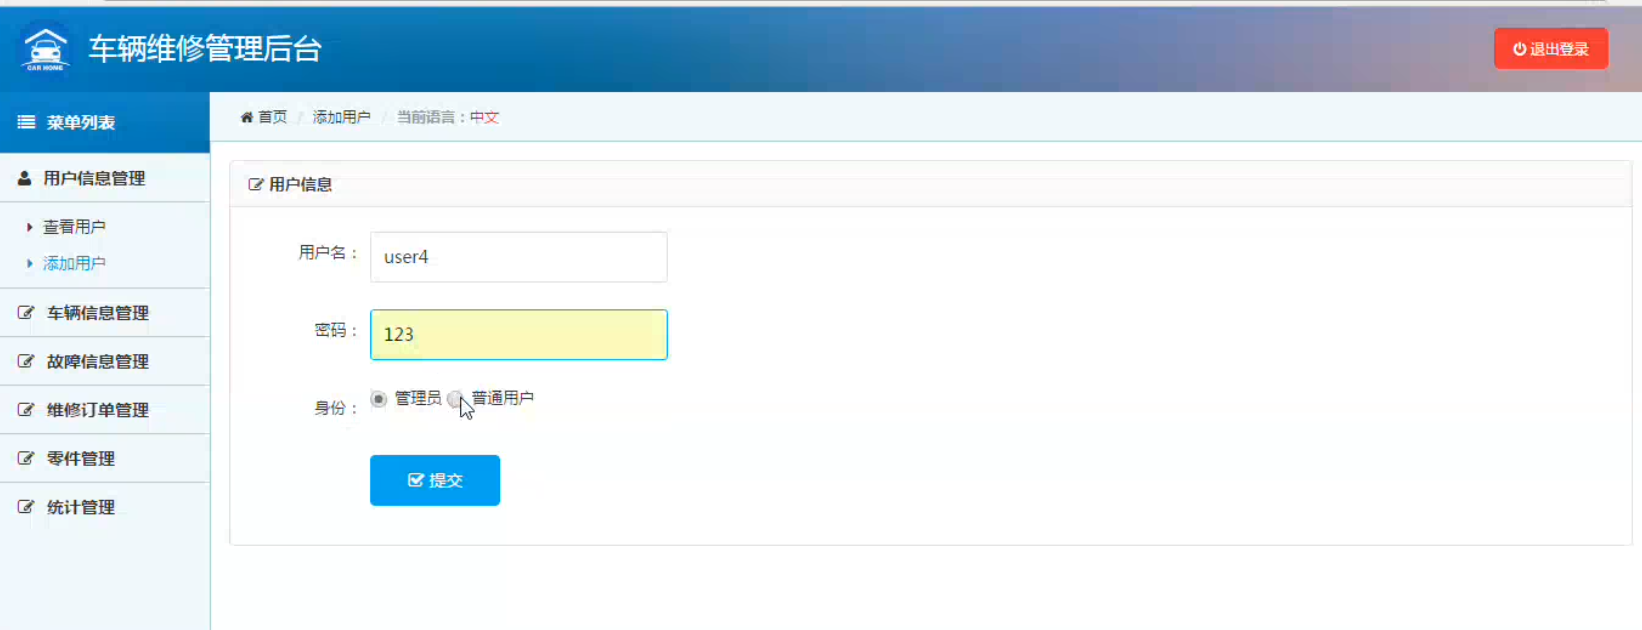Expand the 车辆信息管理 sidebar menu
1642x630 pixels.
pos(105,313)
